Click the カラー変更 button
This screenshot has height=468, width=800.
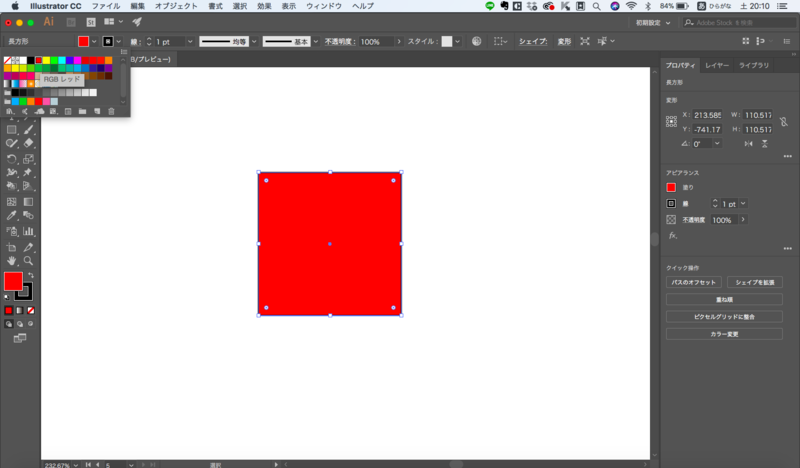[x=724, y=334]
